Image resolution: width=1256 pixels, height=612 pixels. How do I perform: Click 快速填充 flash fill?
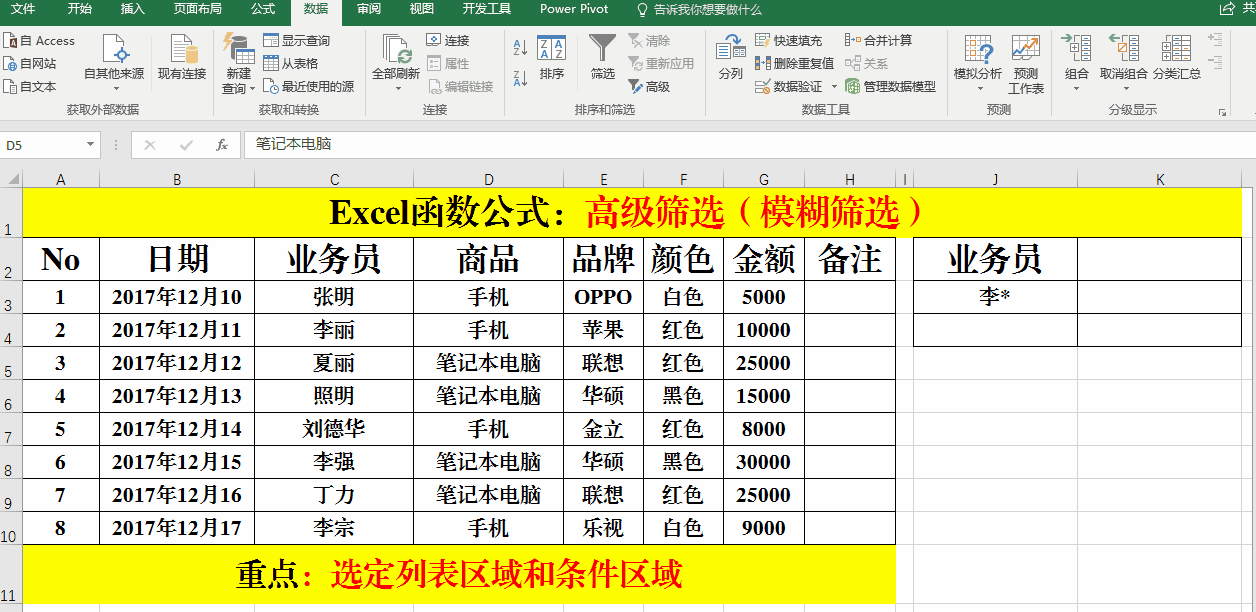click(x=789, y=41)
